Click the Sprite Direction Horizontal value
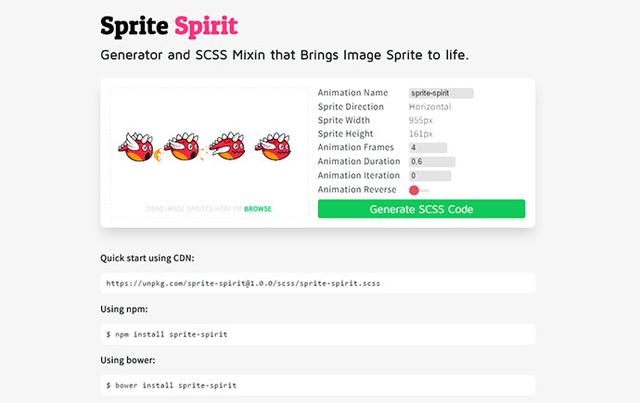The image size is (640, 403). (430, 106)
